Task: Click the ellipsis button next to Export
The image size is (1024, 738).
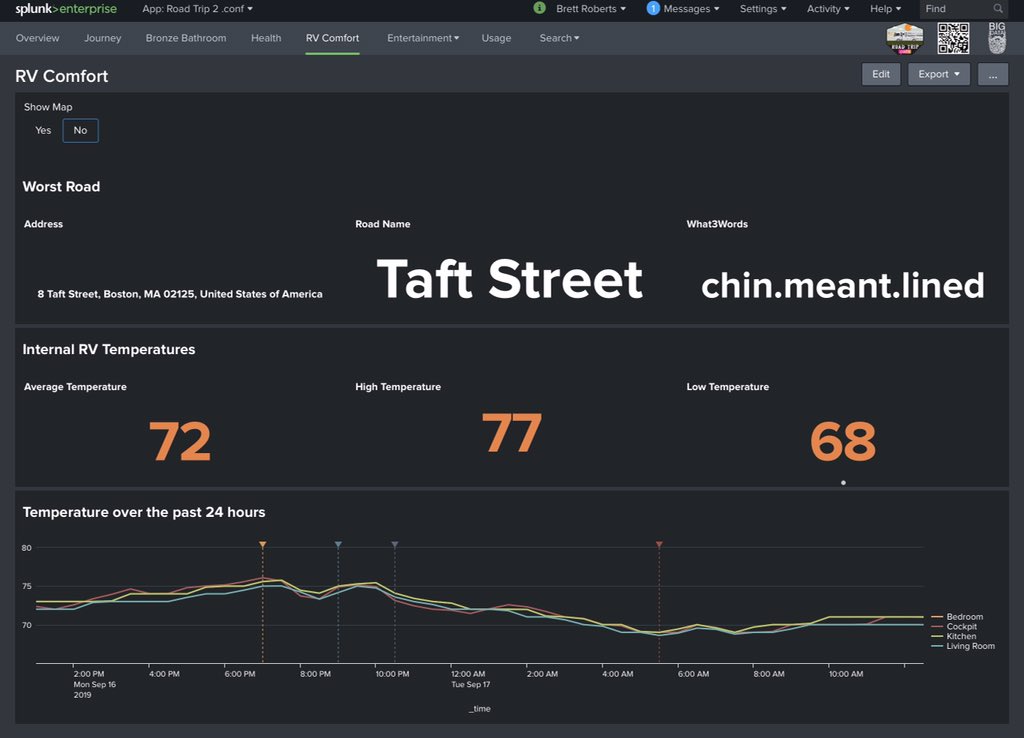Action: coord(992,74)
